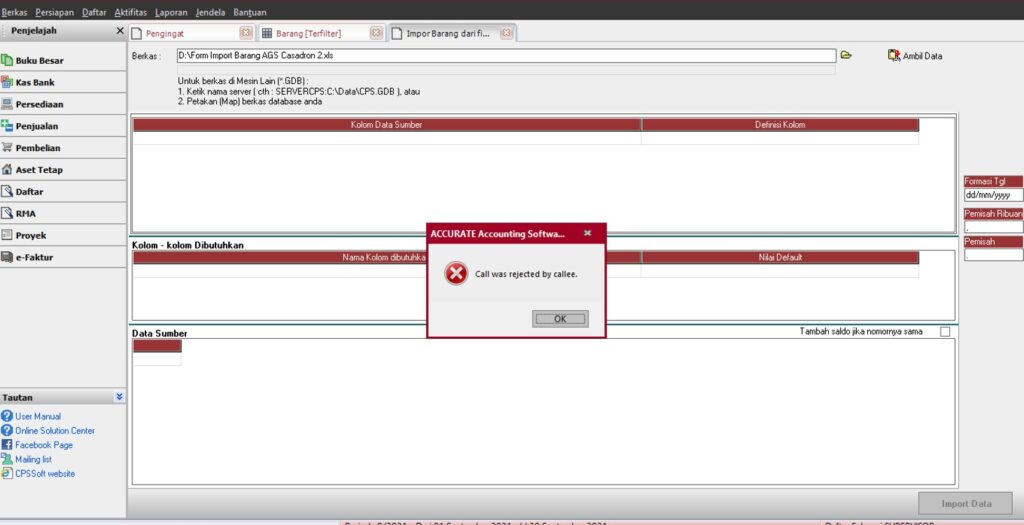Open Persediaan module
Screen dimensions: 1024x525
tap(63, 104)
